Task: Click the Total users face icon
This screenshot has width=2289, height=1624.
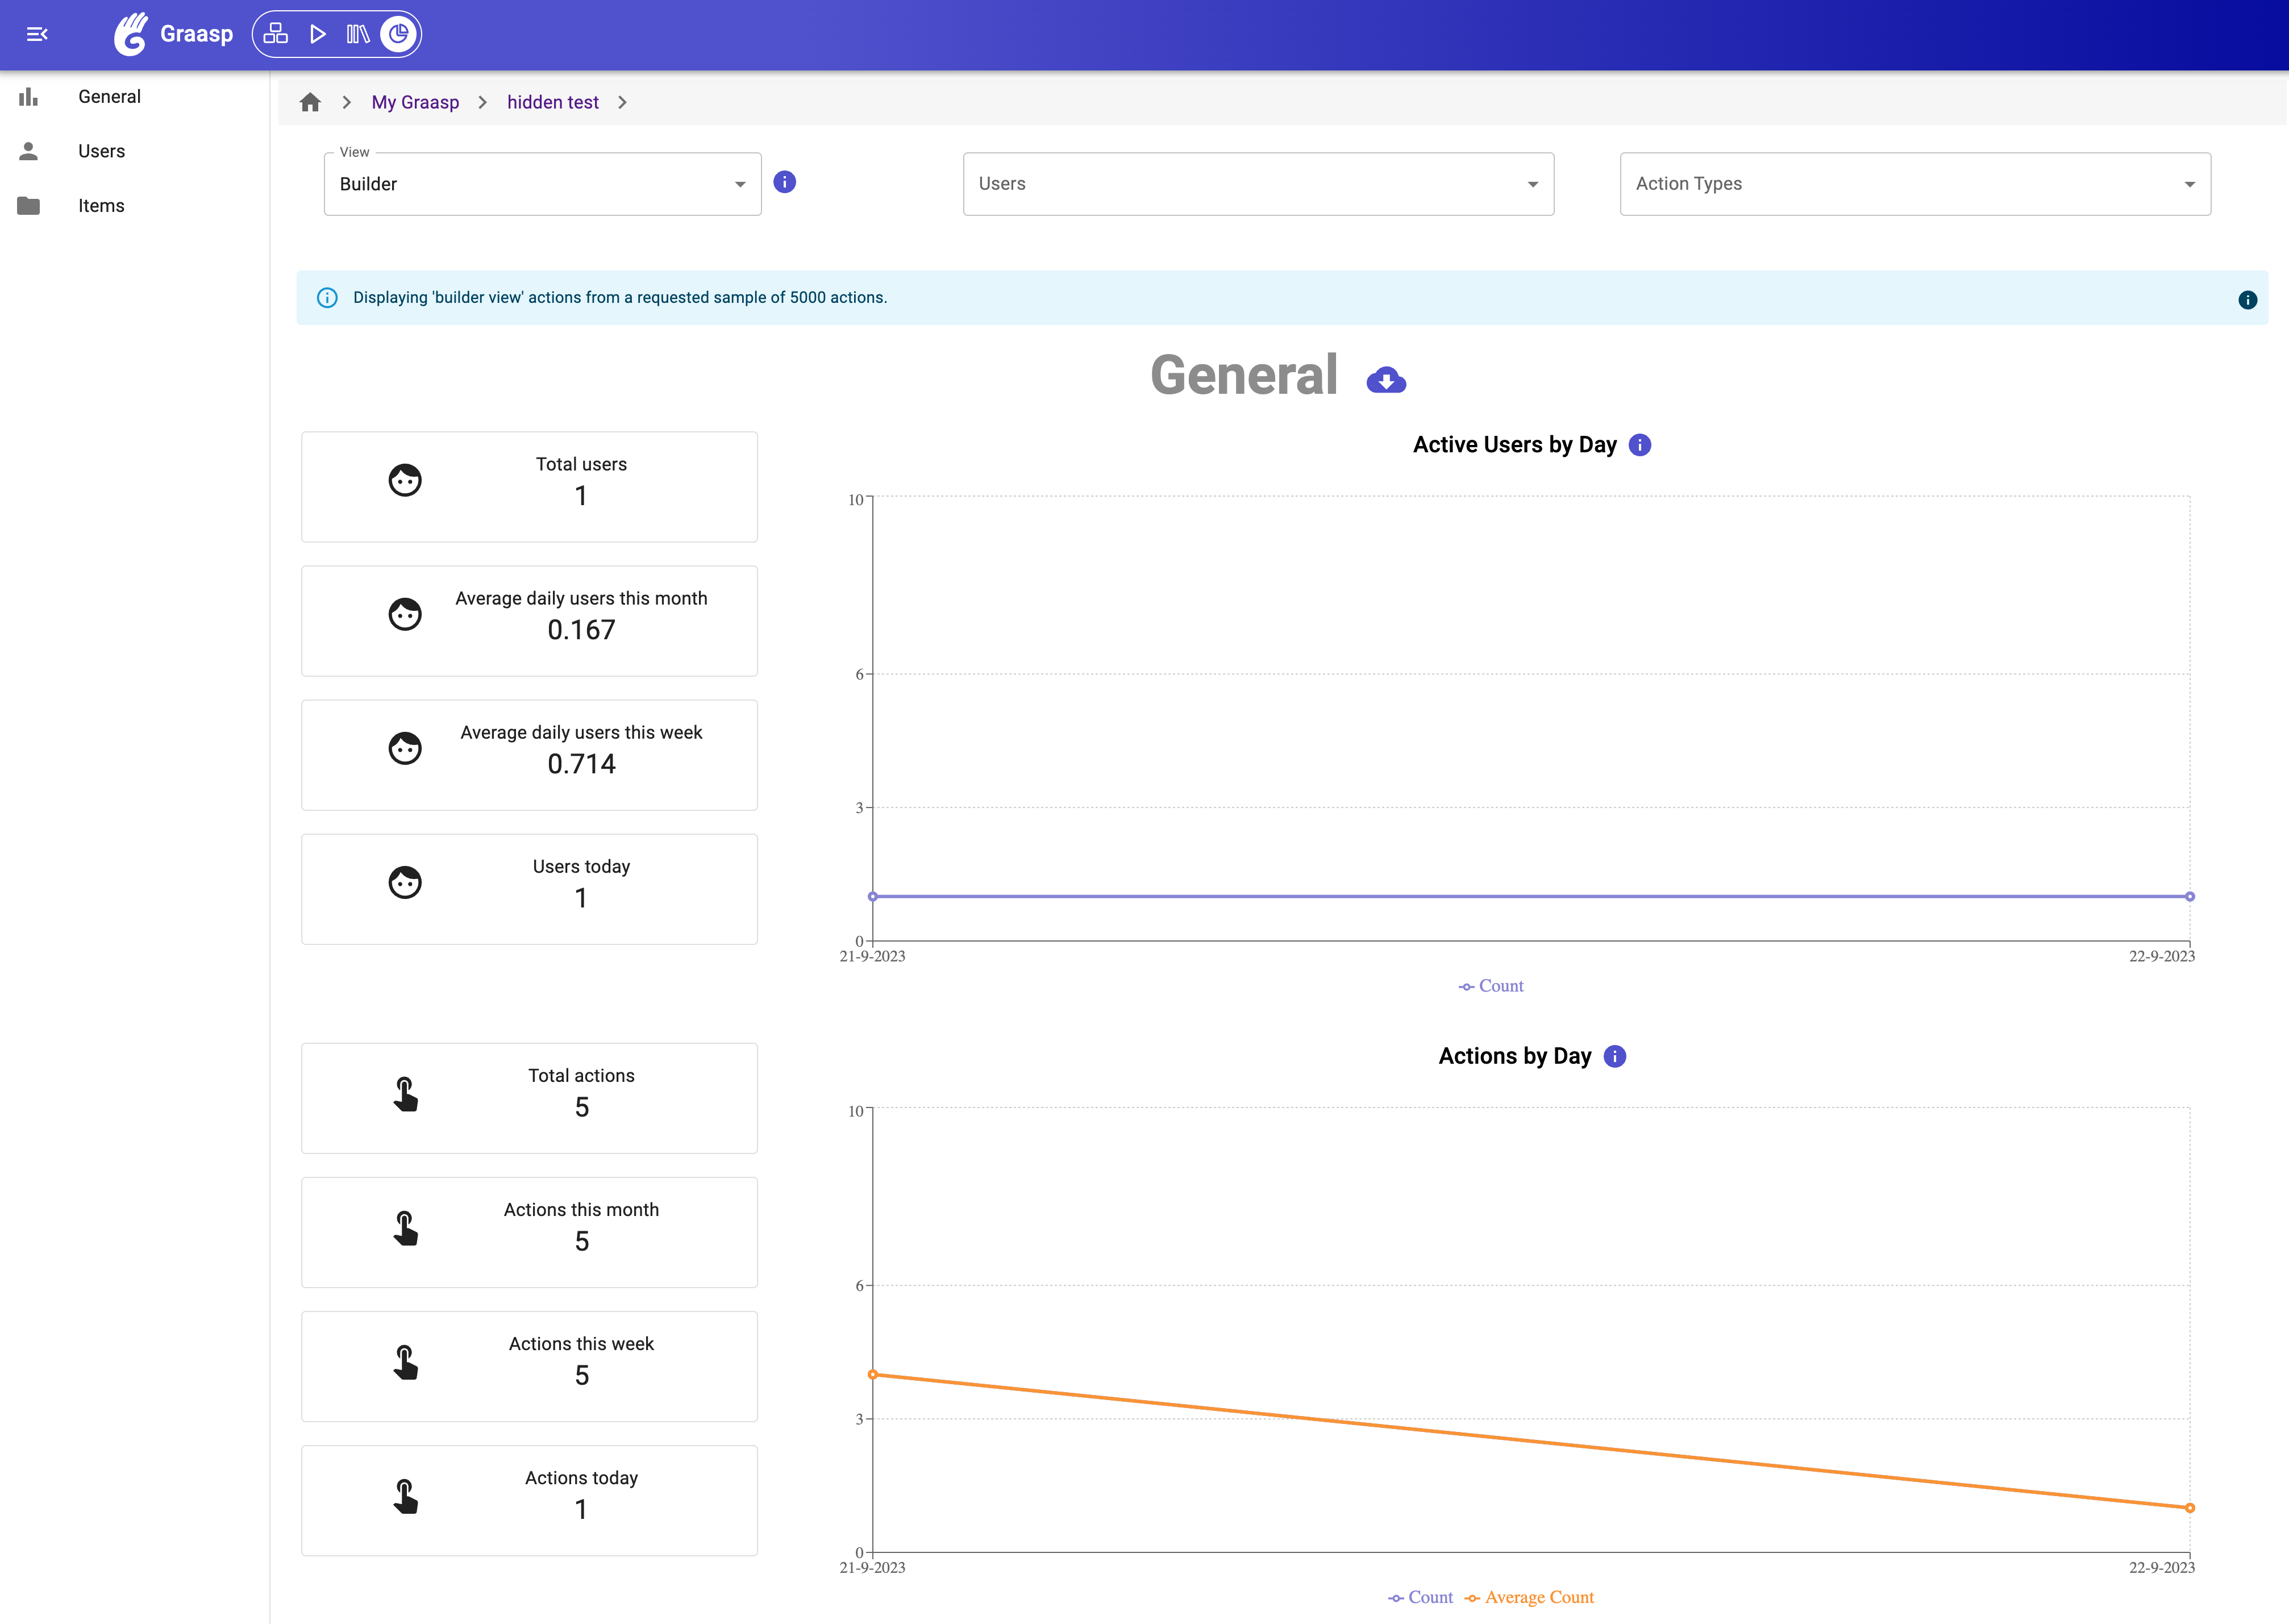Action: coord(405,480)
